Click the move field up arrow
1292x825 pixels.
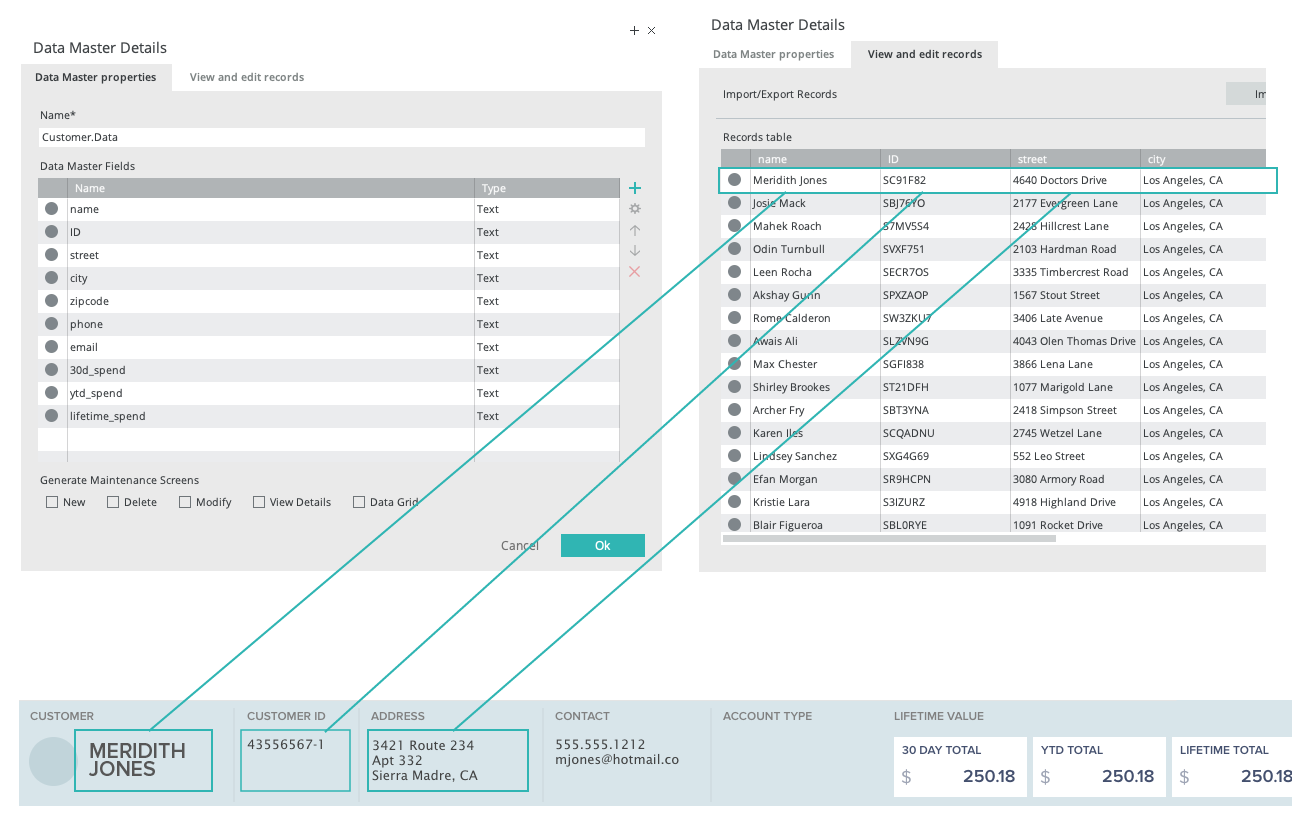click(x=634, y=230)
